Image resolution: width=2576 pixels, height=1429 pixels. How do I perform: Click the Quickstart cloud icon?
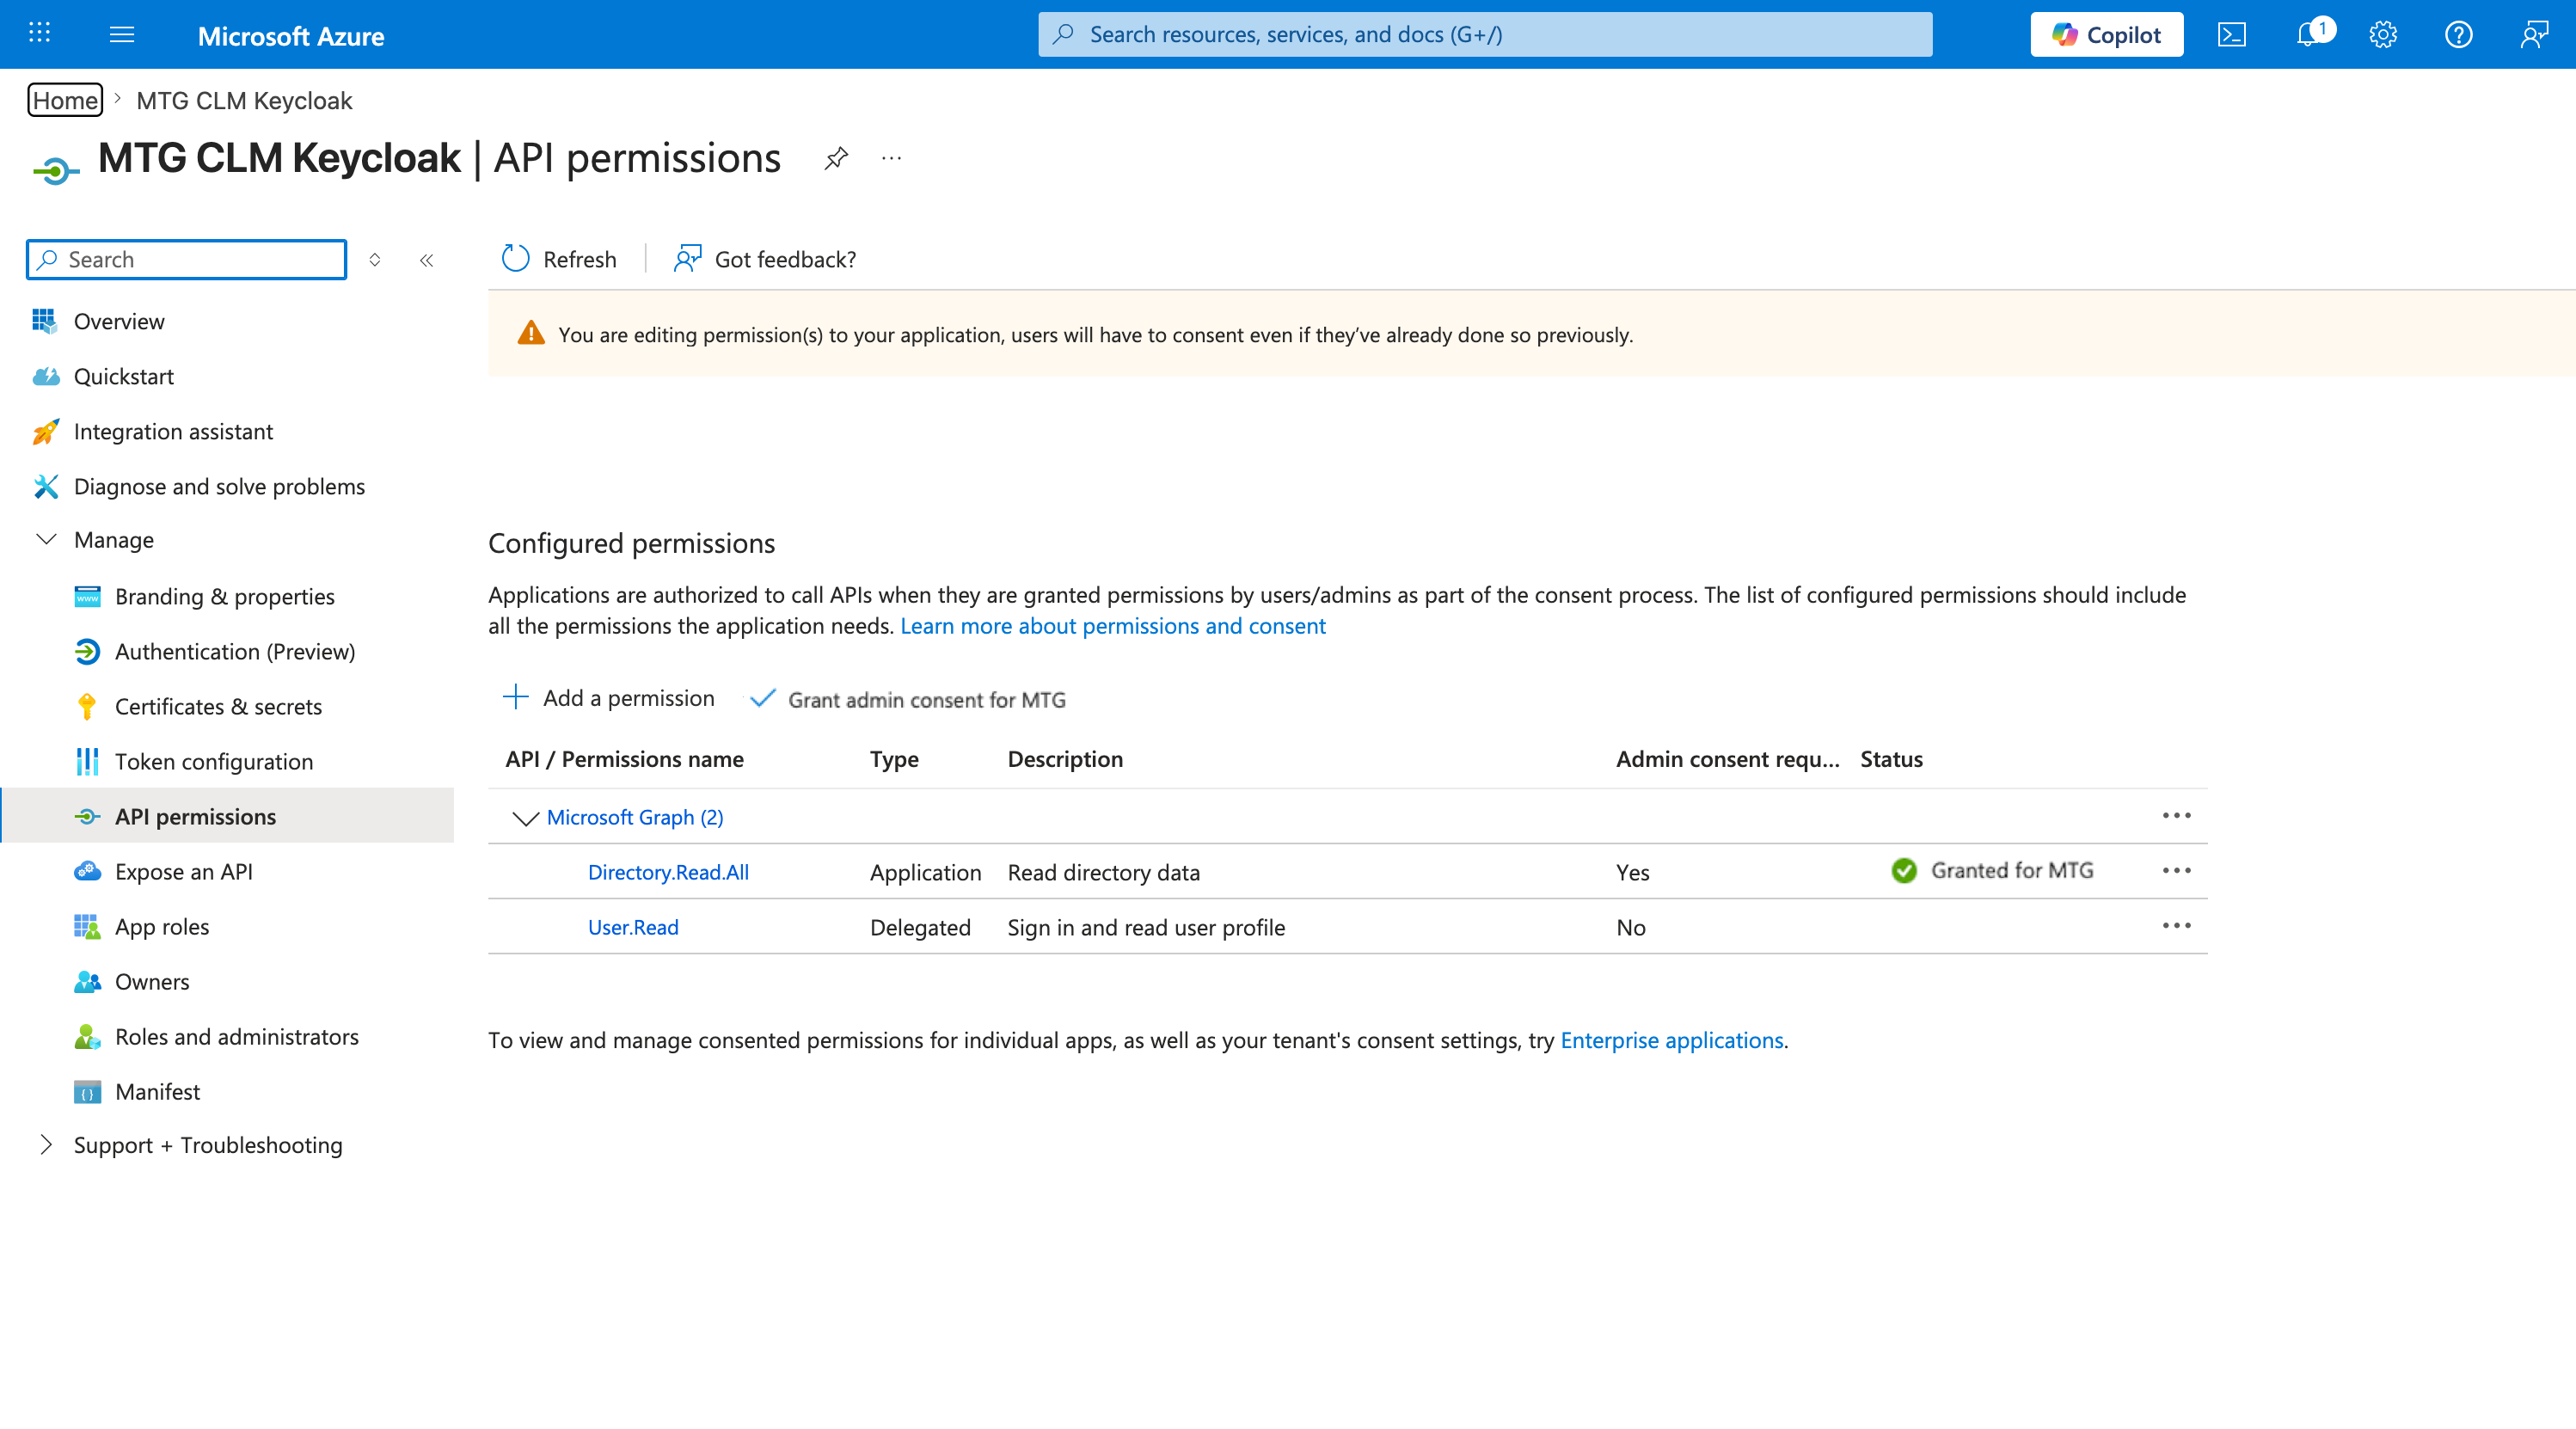click(x=45, y=376)
